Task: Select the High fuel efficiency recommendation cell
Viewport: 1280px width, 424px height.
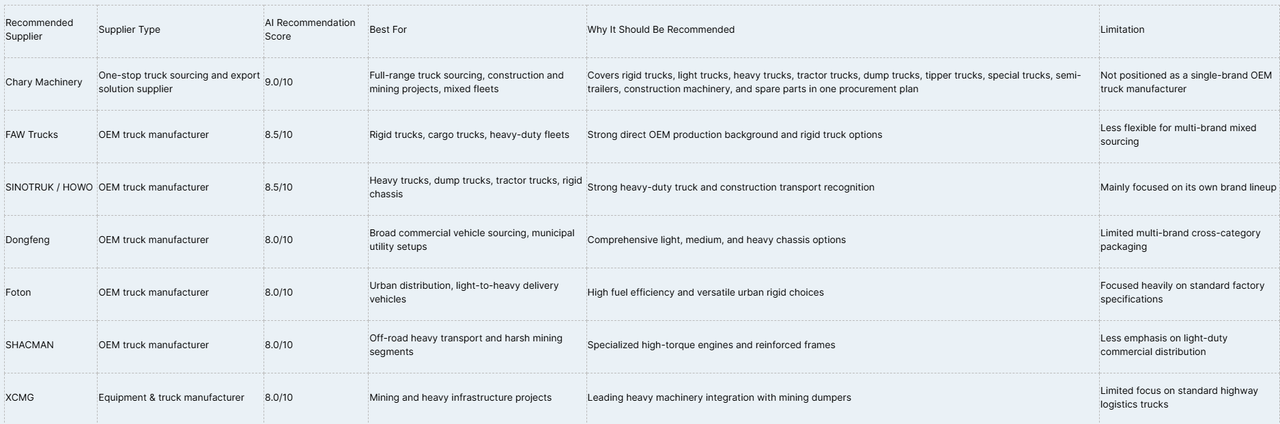Action: pyautogui.click(x=840, y=293)
